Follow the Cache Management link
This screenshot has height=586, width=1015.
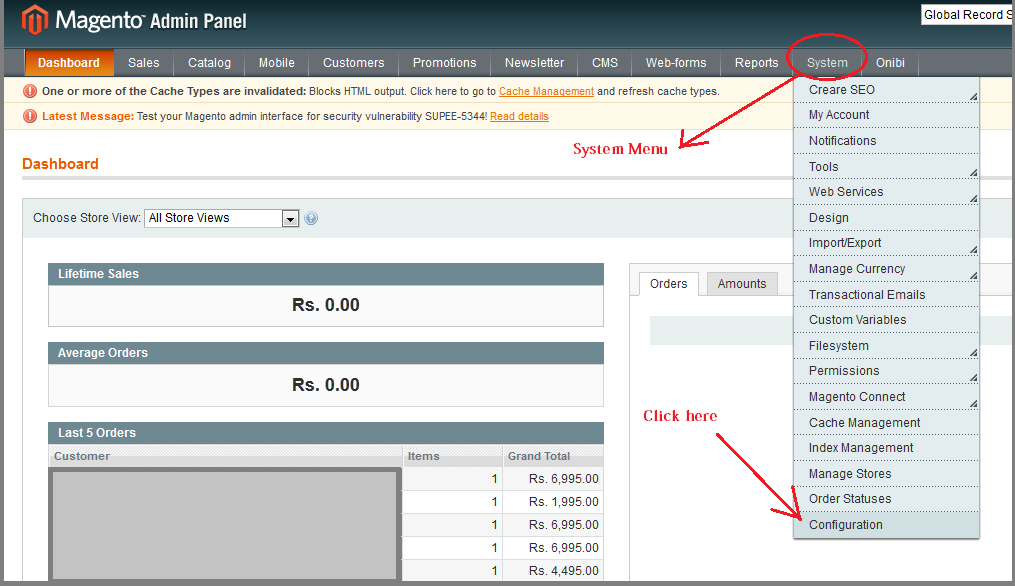click(x=546, y=91)
